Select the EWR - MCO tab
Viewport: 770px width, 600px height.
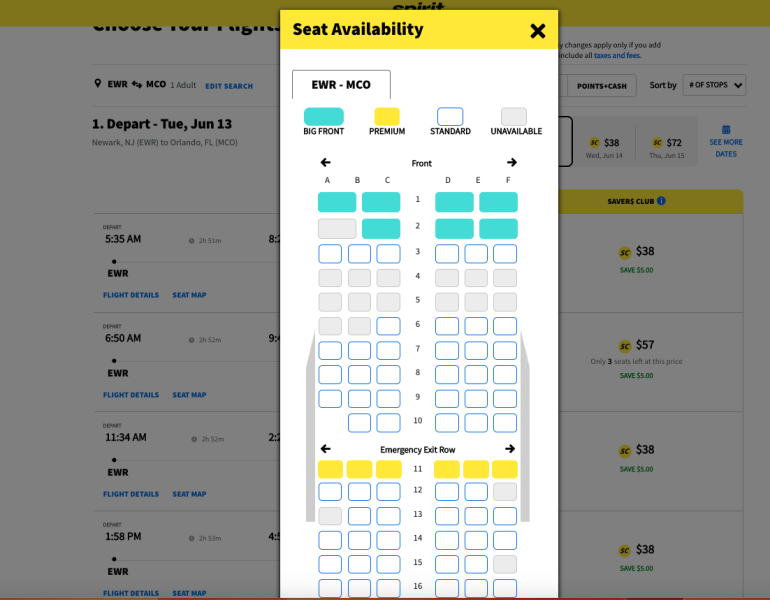[341, 85]
